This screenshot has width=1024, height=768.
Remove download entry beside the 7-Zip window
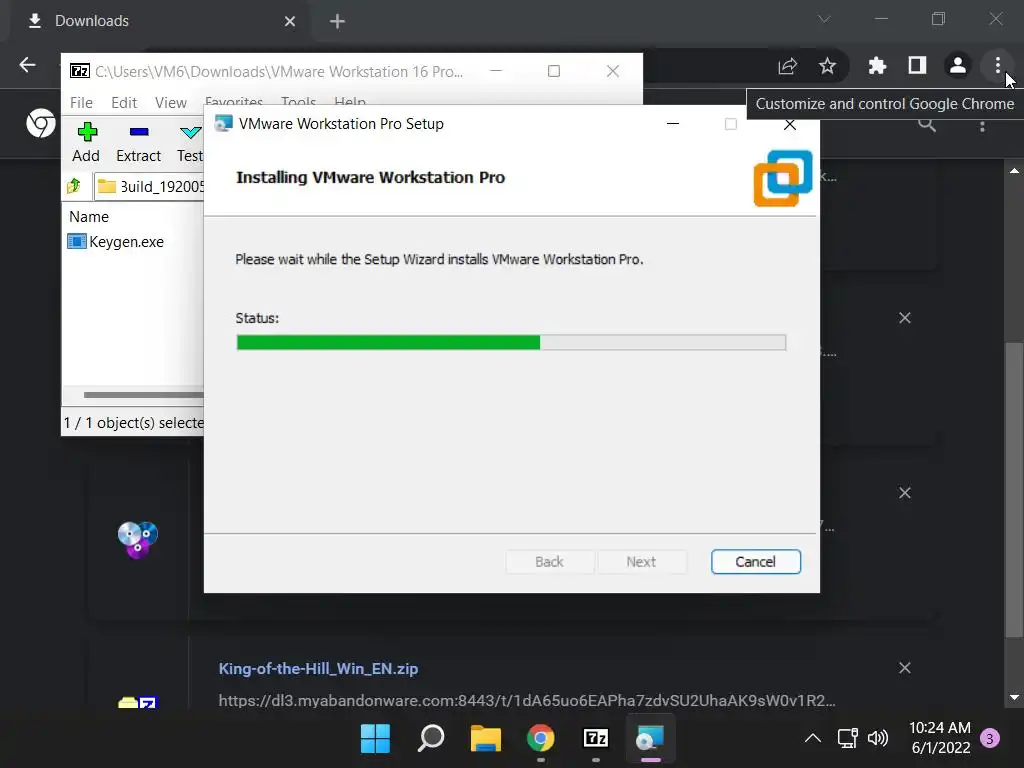pos(904,317)
